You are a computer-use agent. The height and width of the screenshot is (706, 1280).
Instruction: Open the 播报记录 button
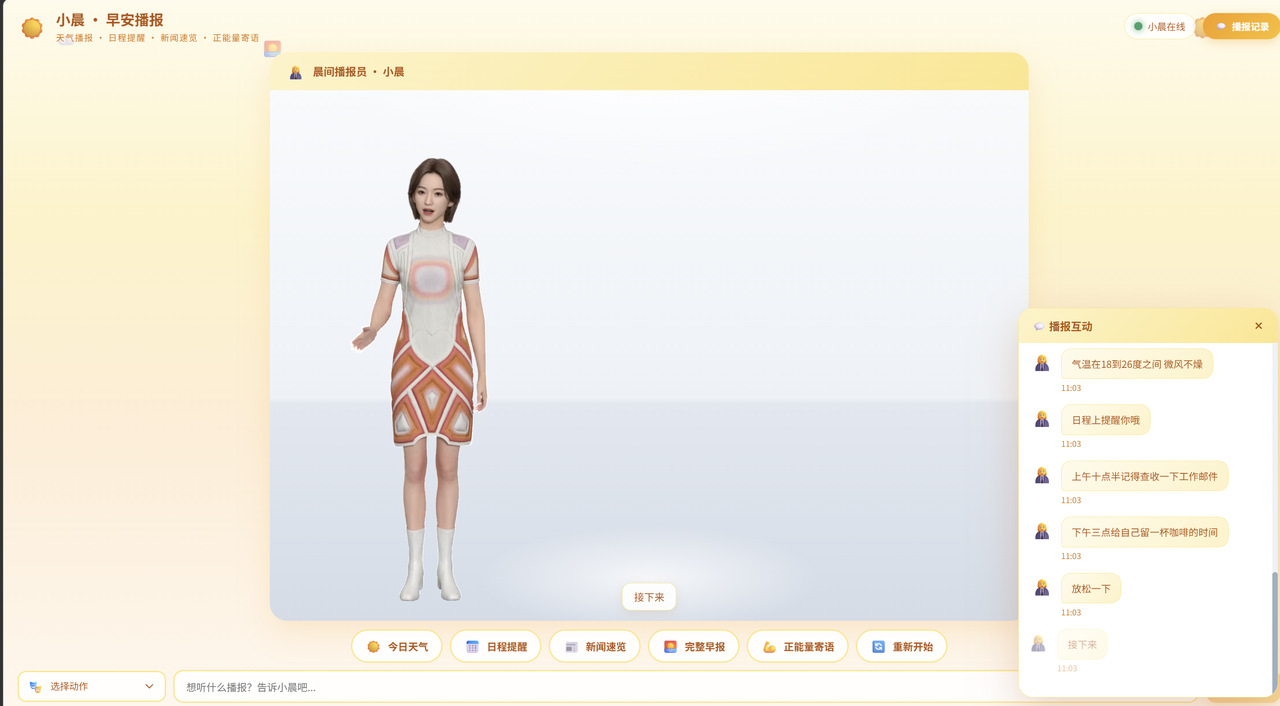click(x=1242, y=27)
